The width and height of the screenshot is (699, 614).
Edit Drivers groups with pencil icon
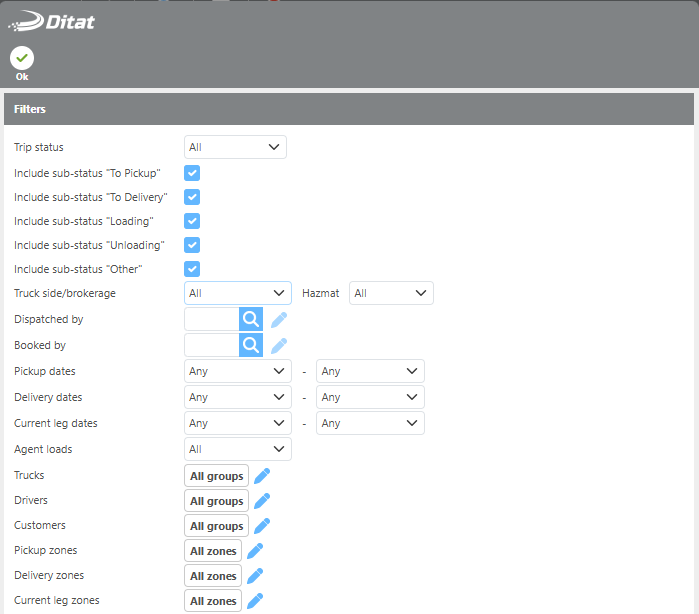tap(262, 501)
